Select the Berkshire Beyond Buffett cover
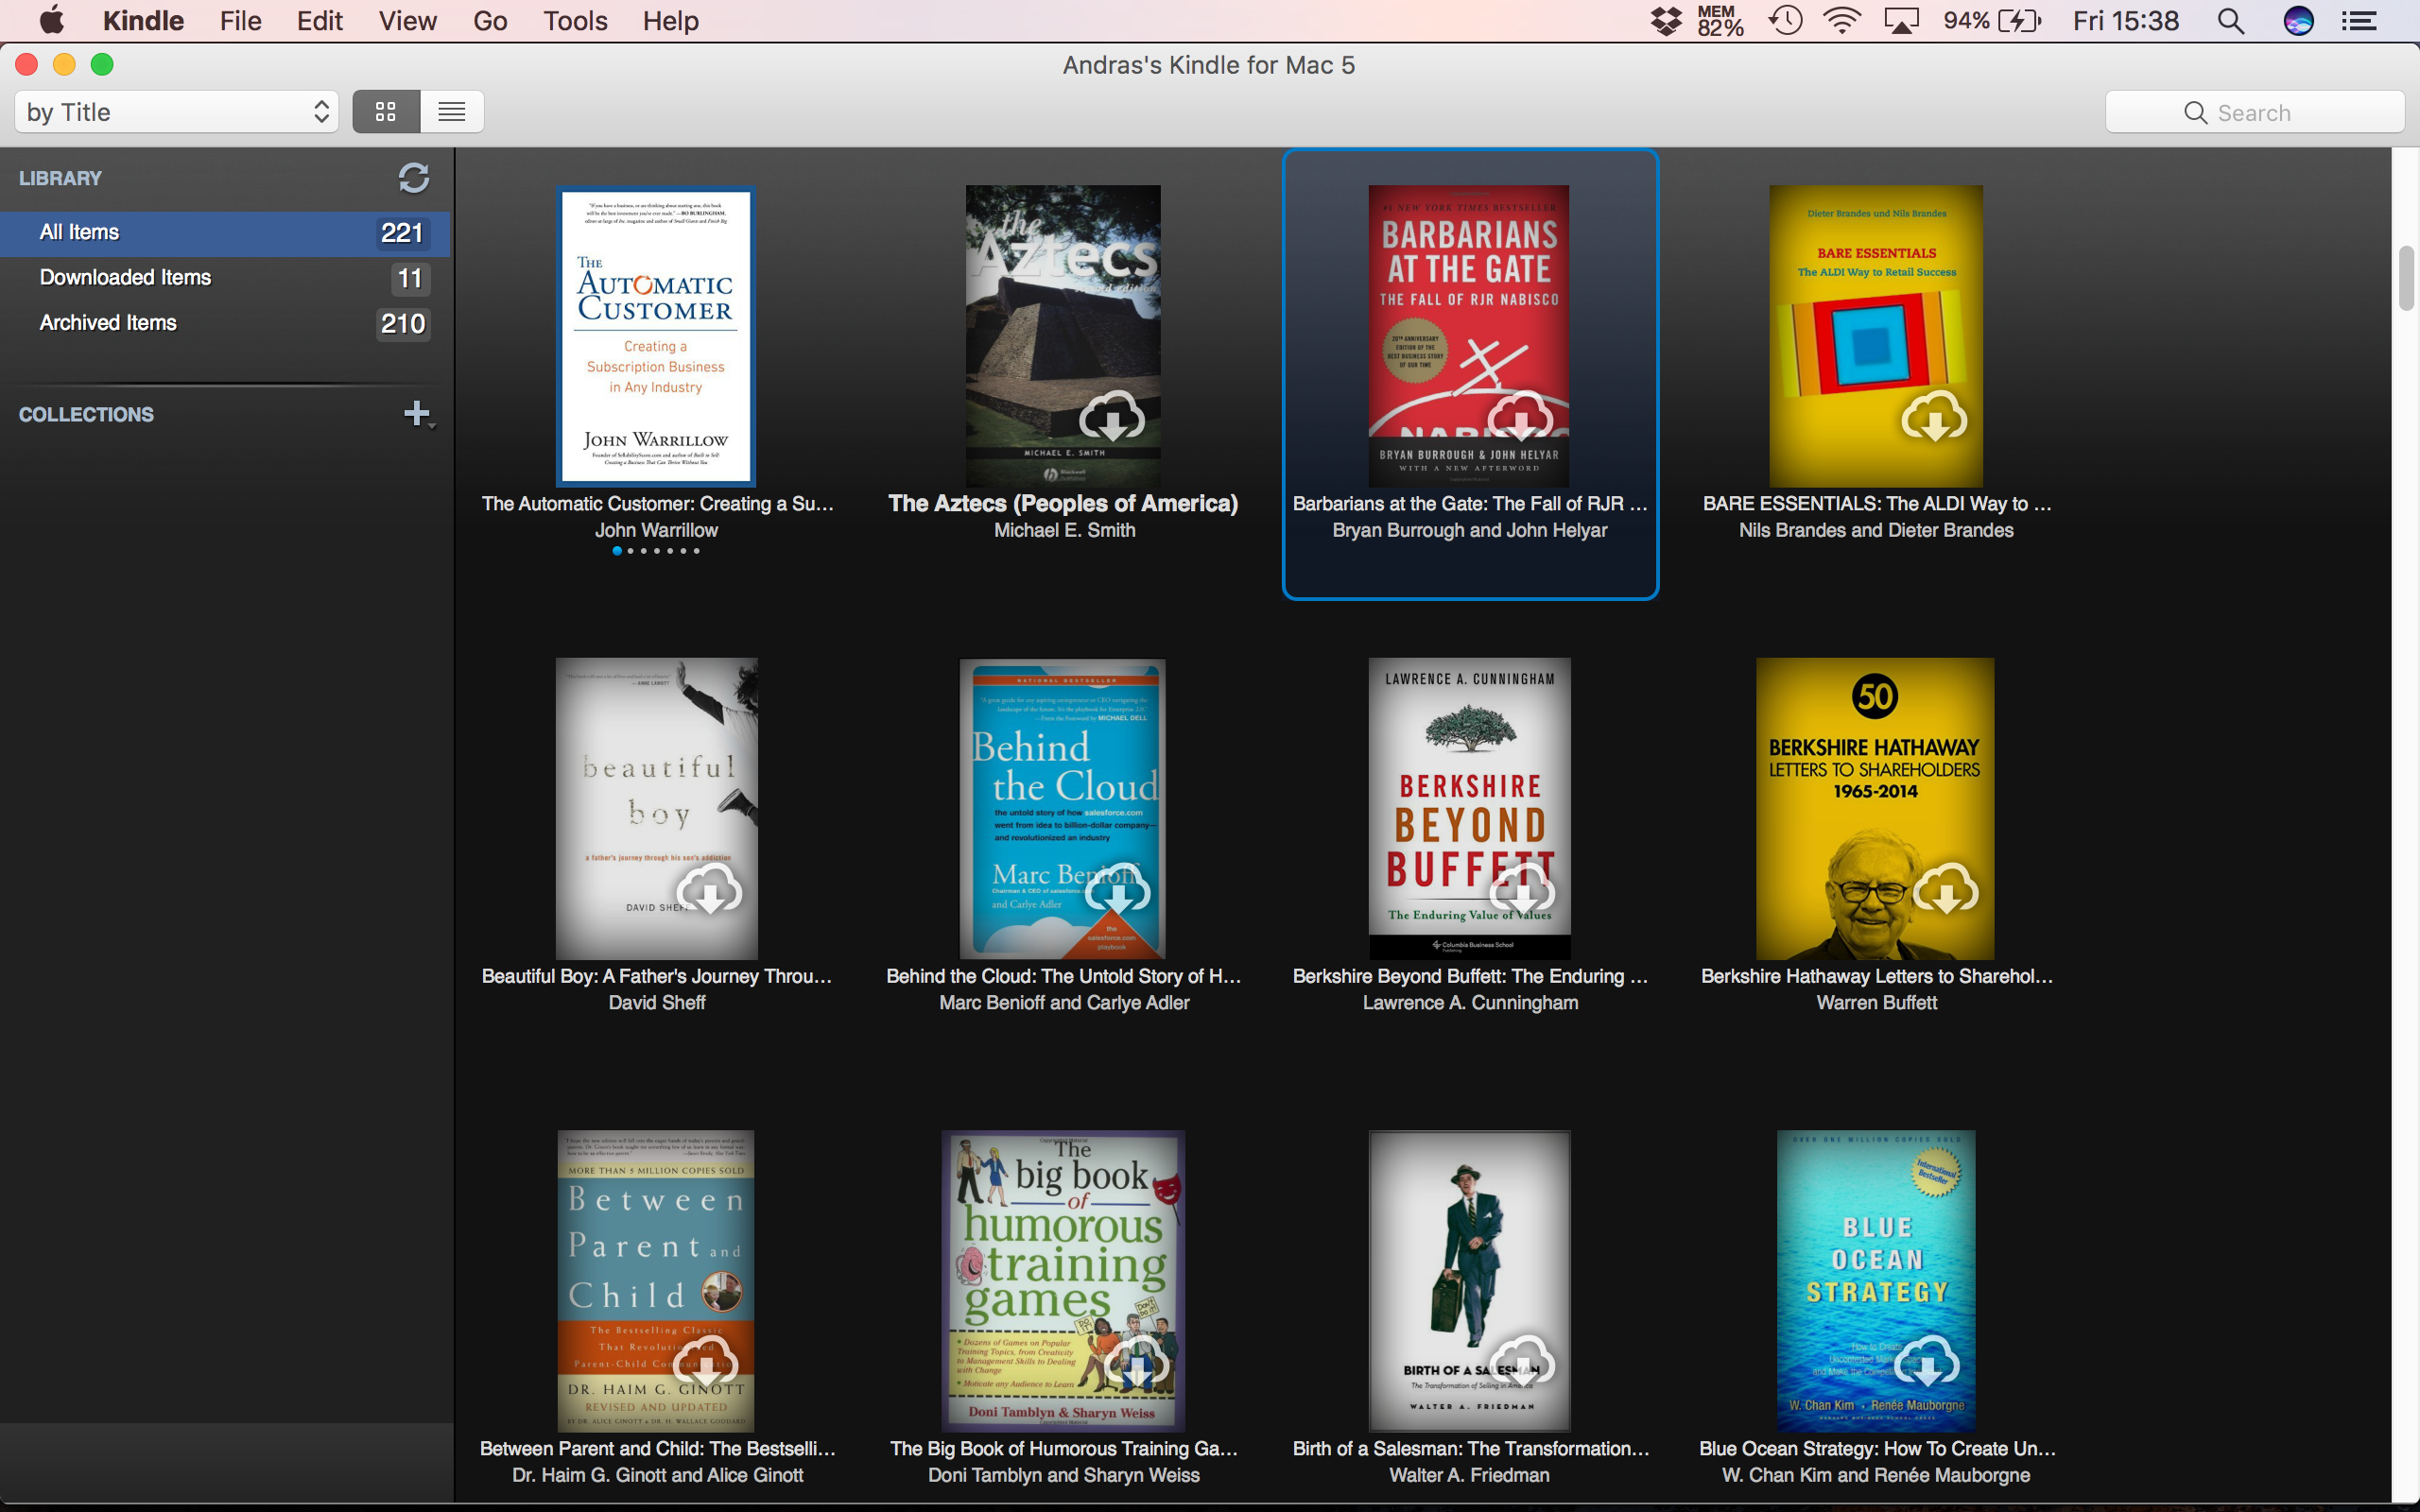2420x1512 pixels. [x=1470, y=808]
